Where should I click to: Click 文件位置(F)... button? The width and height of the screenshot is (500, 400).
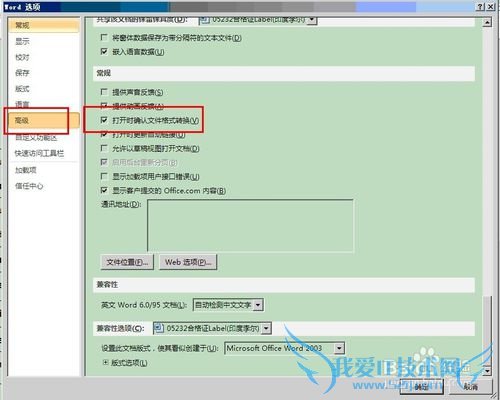click(127, 262)
